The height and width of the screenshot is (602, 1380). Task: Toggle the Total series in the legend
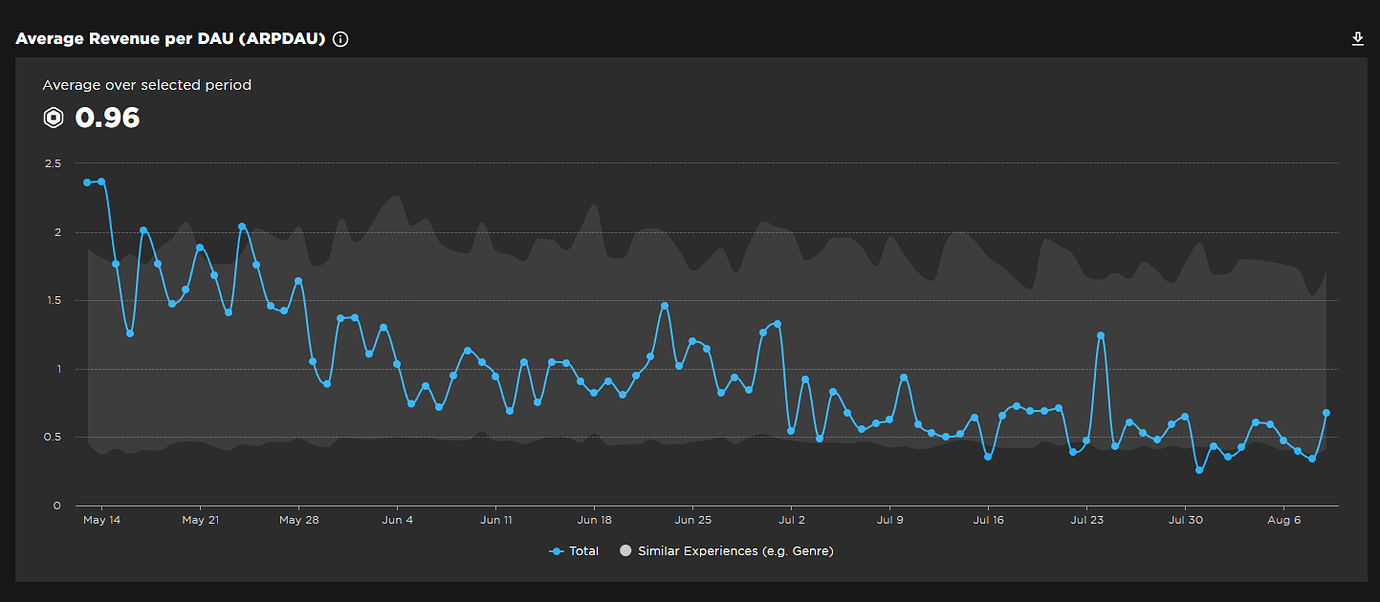pyautogui.click(x=583, y=550)
